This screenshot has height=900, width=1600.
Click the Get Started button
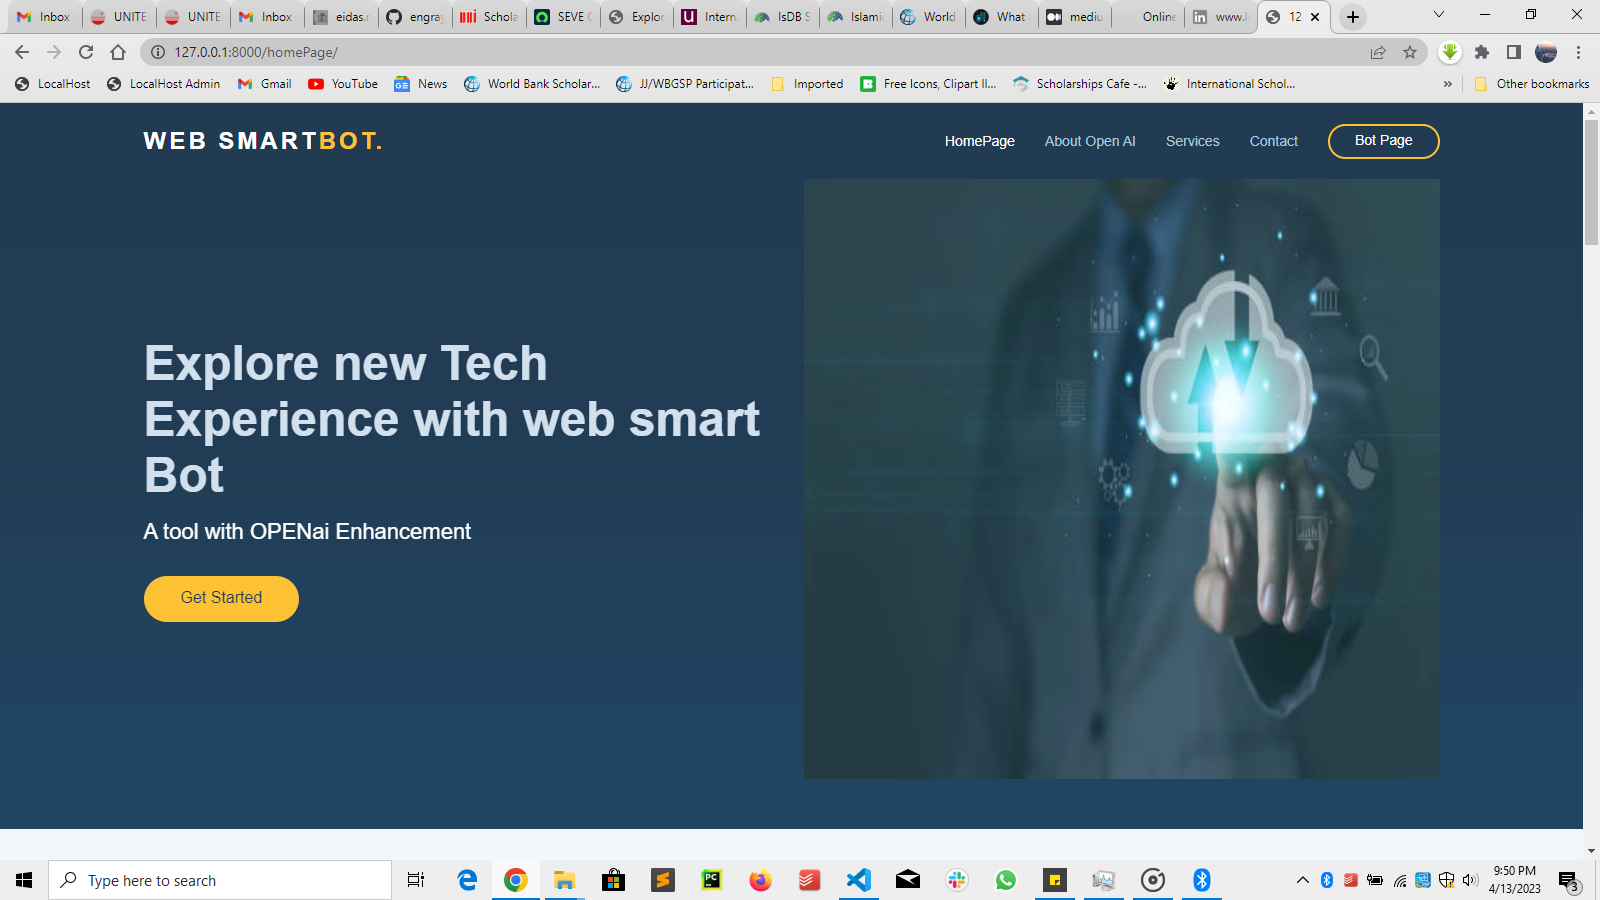point(221,598)
